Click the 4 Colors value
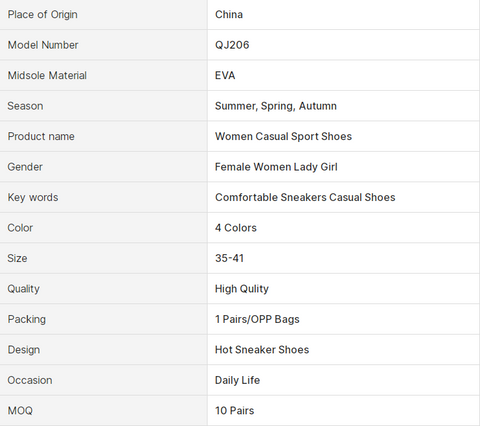 [236, 228]
